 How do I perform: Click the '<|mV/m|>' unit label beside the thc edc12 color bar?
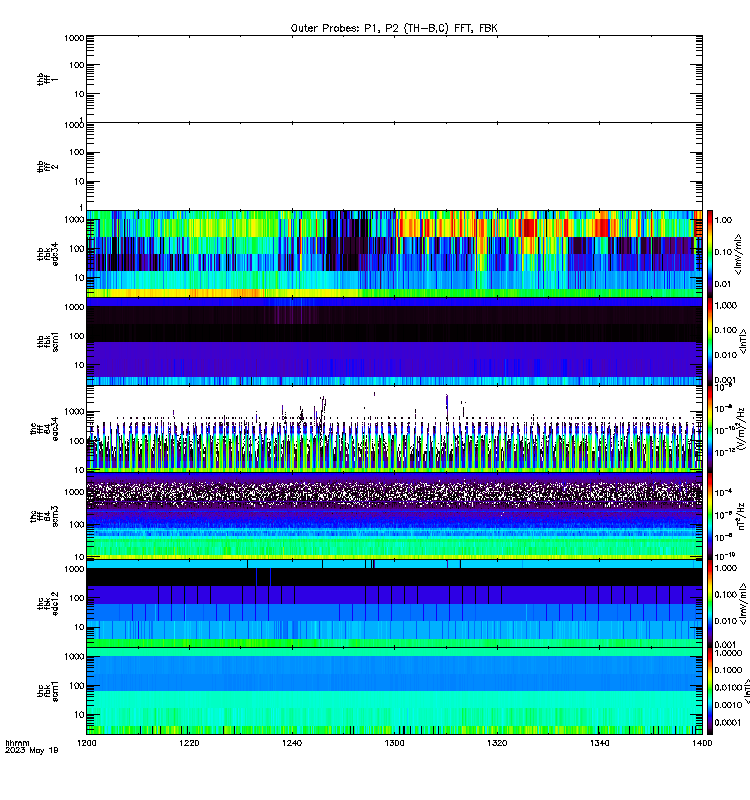(743, 604)
